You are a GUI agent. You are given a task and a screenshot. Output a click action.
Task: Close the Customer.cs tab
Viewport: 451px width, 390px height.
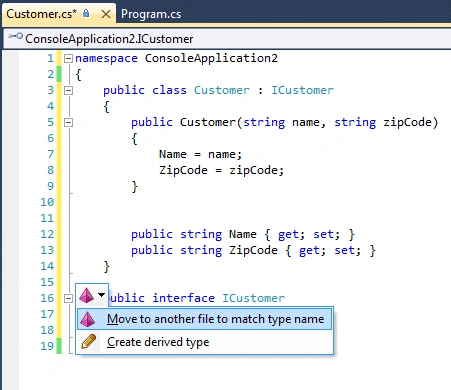tap(106, 14)
